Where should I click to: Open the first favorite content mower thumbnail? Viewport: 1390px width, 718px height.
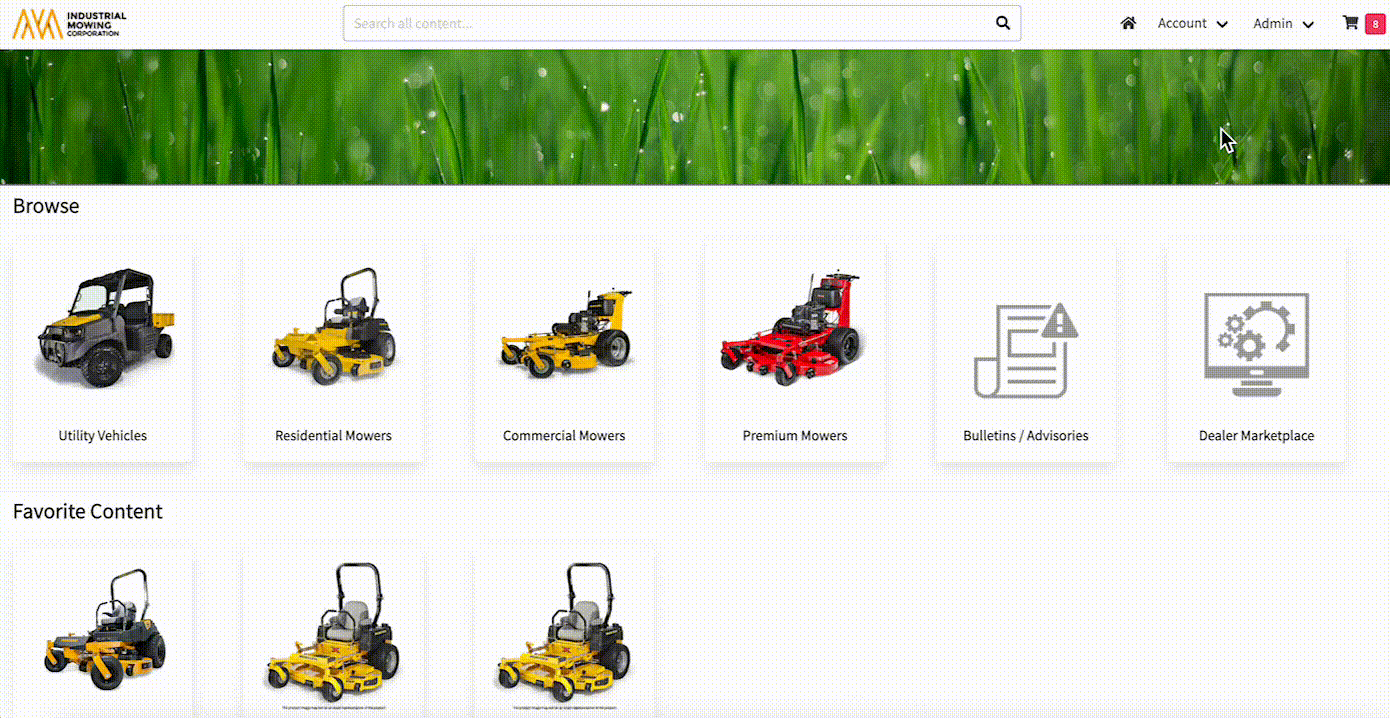[103, 630]
